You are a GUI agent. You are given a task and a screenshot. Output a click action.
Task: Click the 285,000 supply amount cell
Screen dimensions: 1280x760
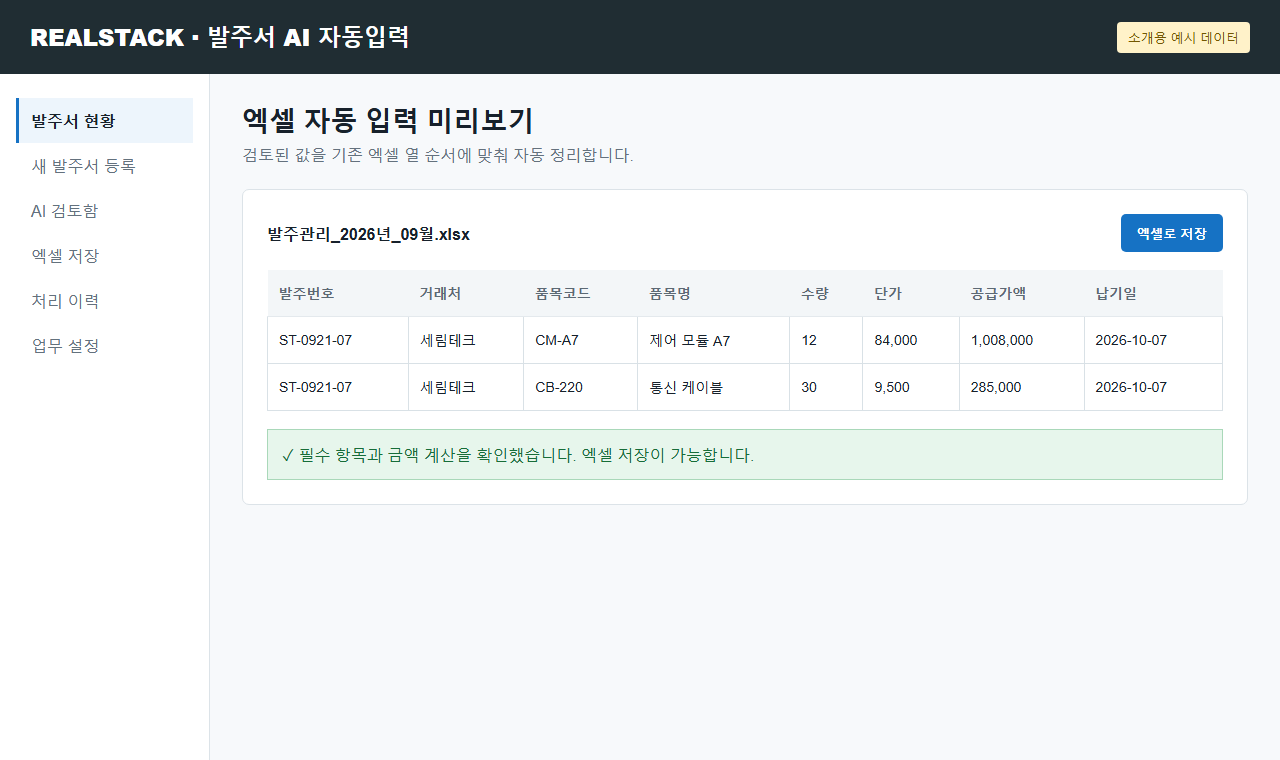coord(1022,387)
